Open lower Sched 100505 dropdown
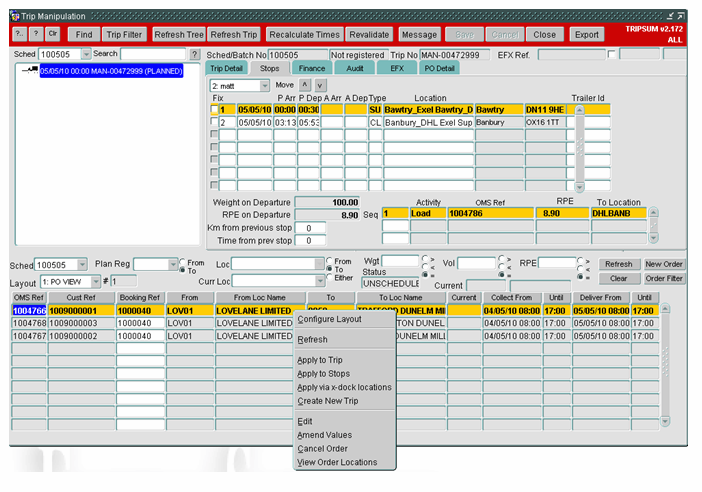Screen dimensions: 702x492 (82, 265)
